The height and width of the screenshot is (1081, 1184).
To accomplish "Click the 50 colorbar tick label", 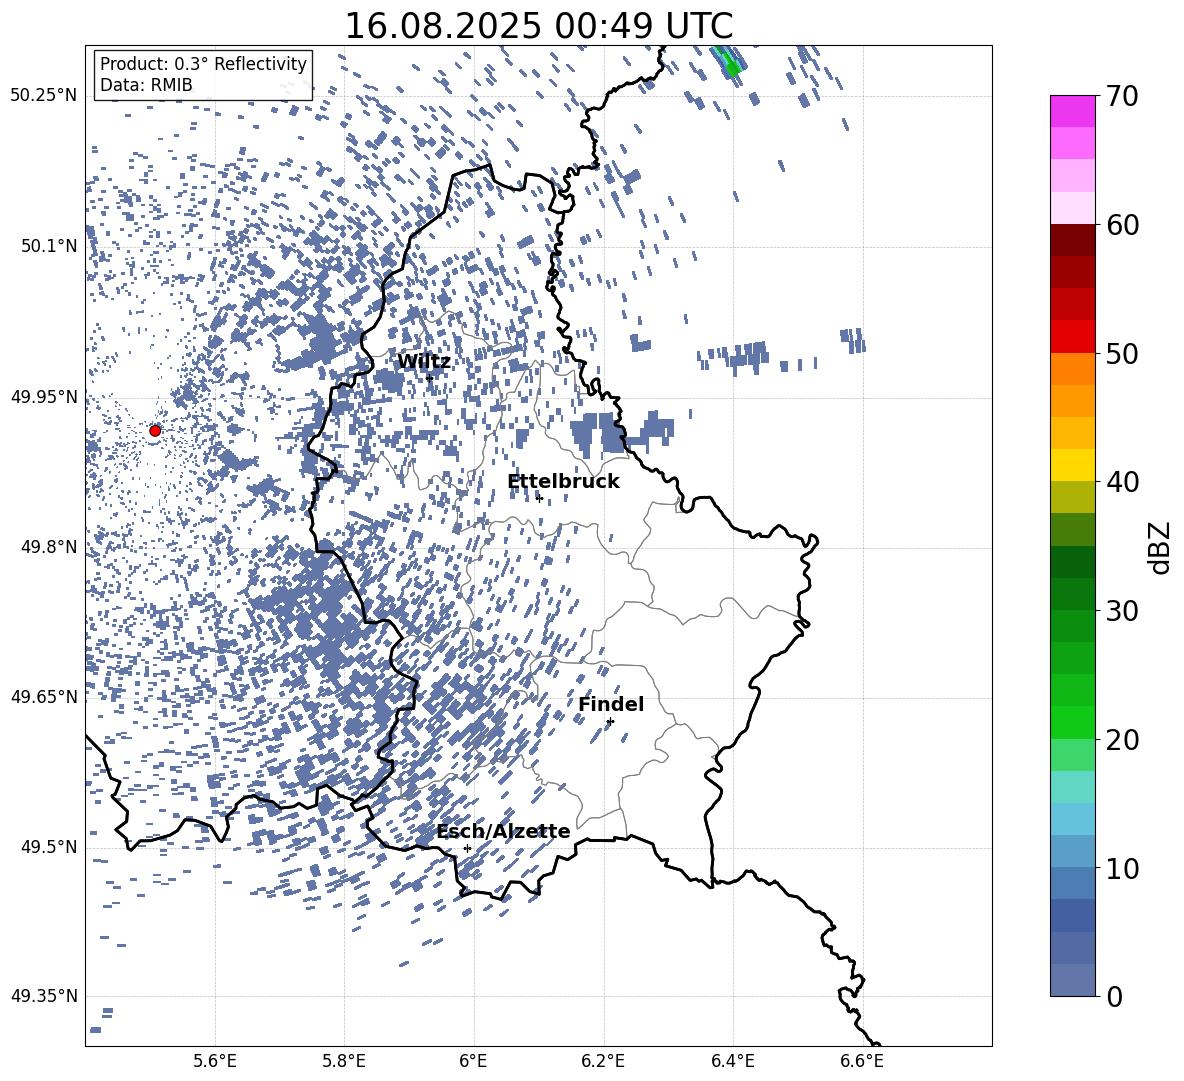I will pos(1122,353).
